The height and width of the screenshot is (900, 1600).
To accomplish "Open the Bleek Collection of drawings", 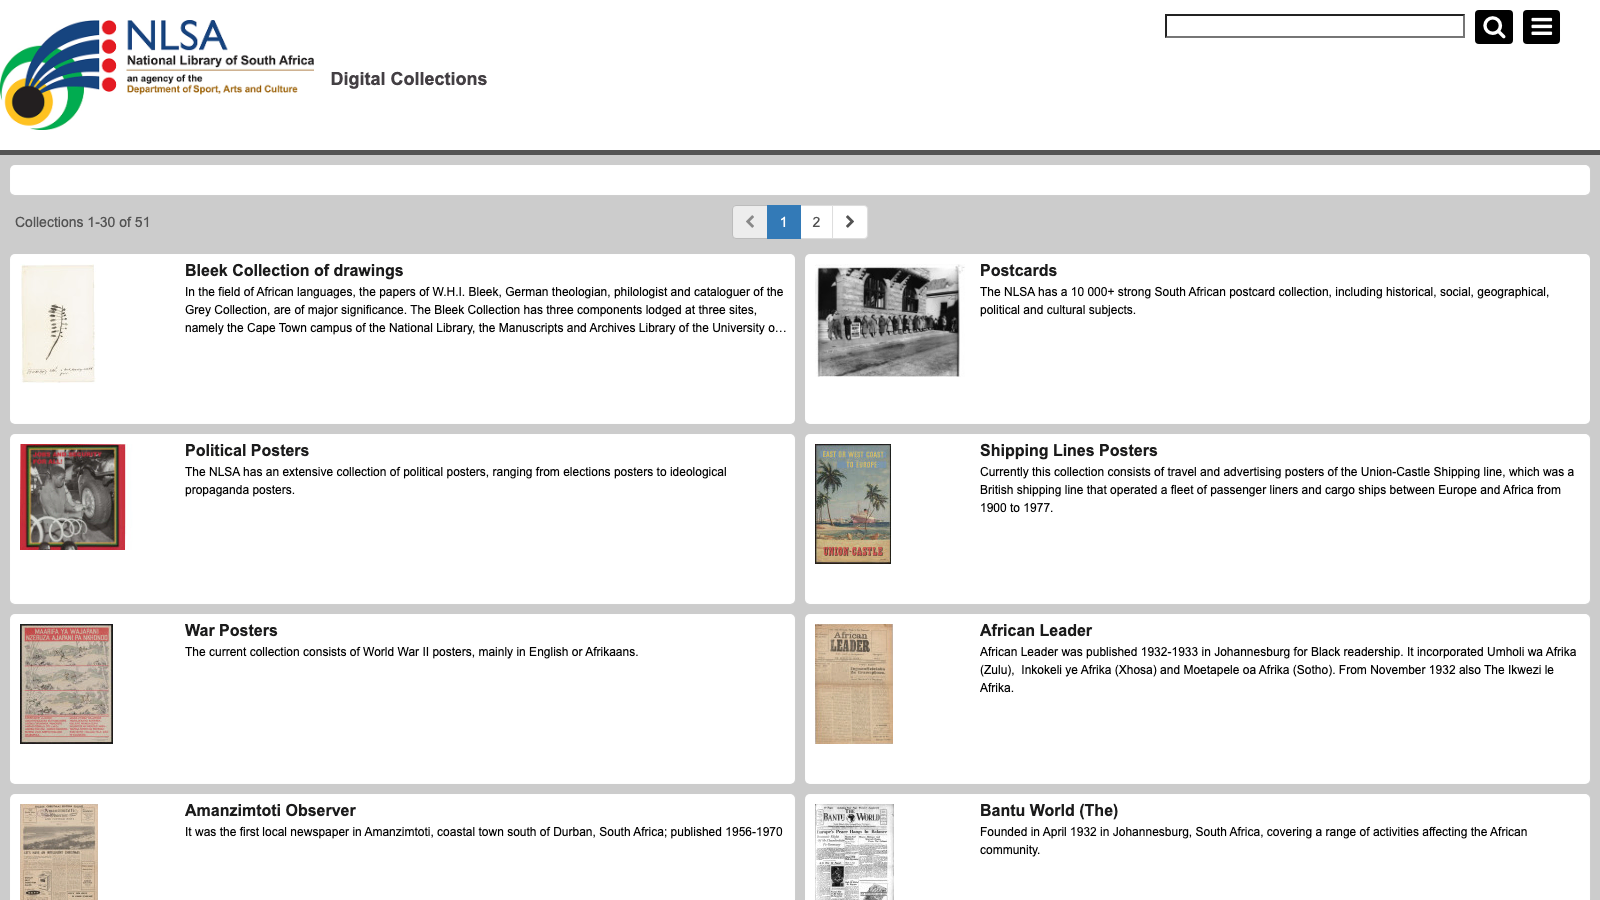I will (x=293, y=270).
